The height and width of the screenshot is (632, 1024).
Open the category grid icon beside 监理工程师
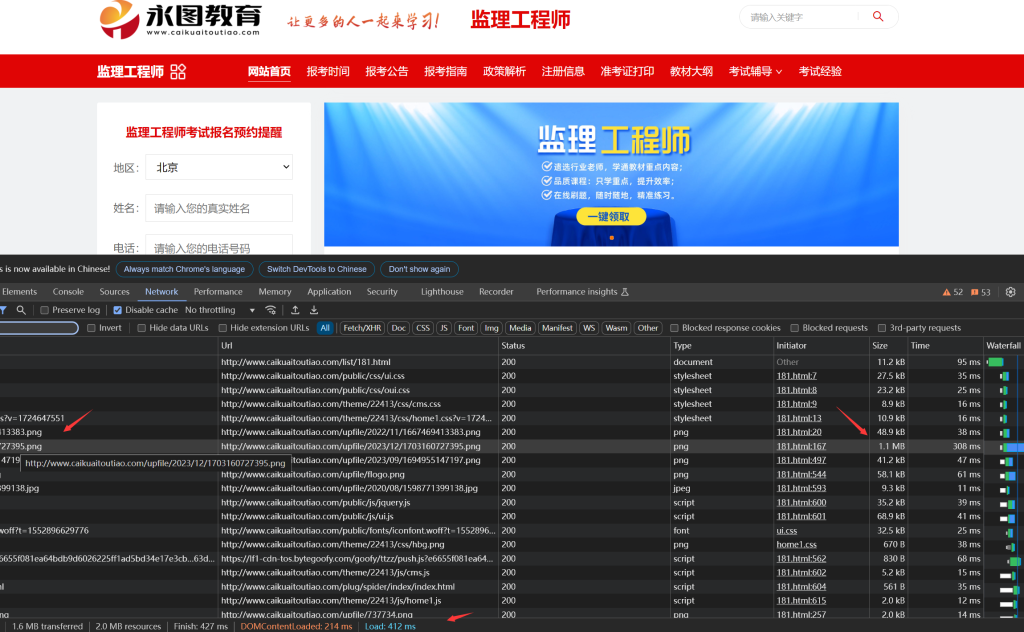click(x=178, y=71)
